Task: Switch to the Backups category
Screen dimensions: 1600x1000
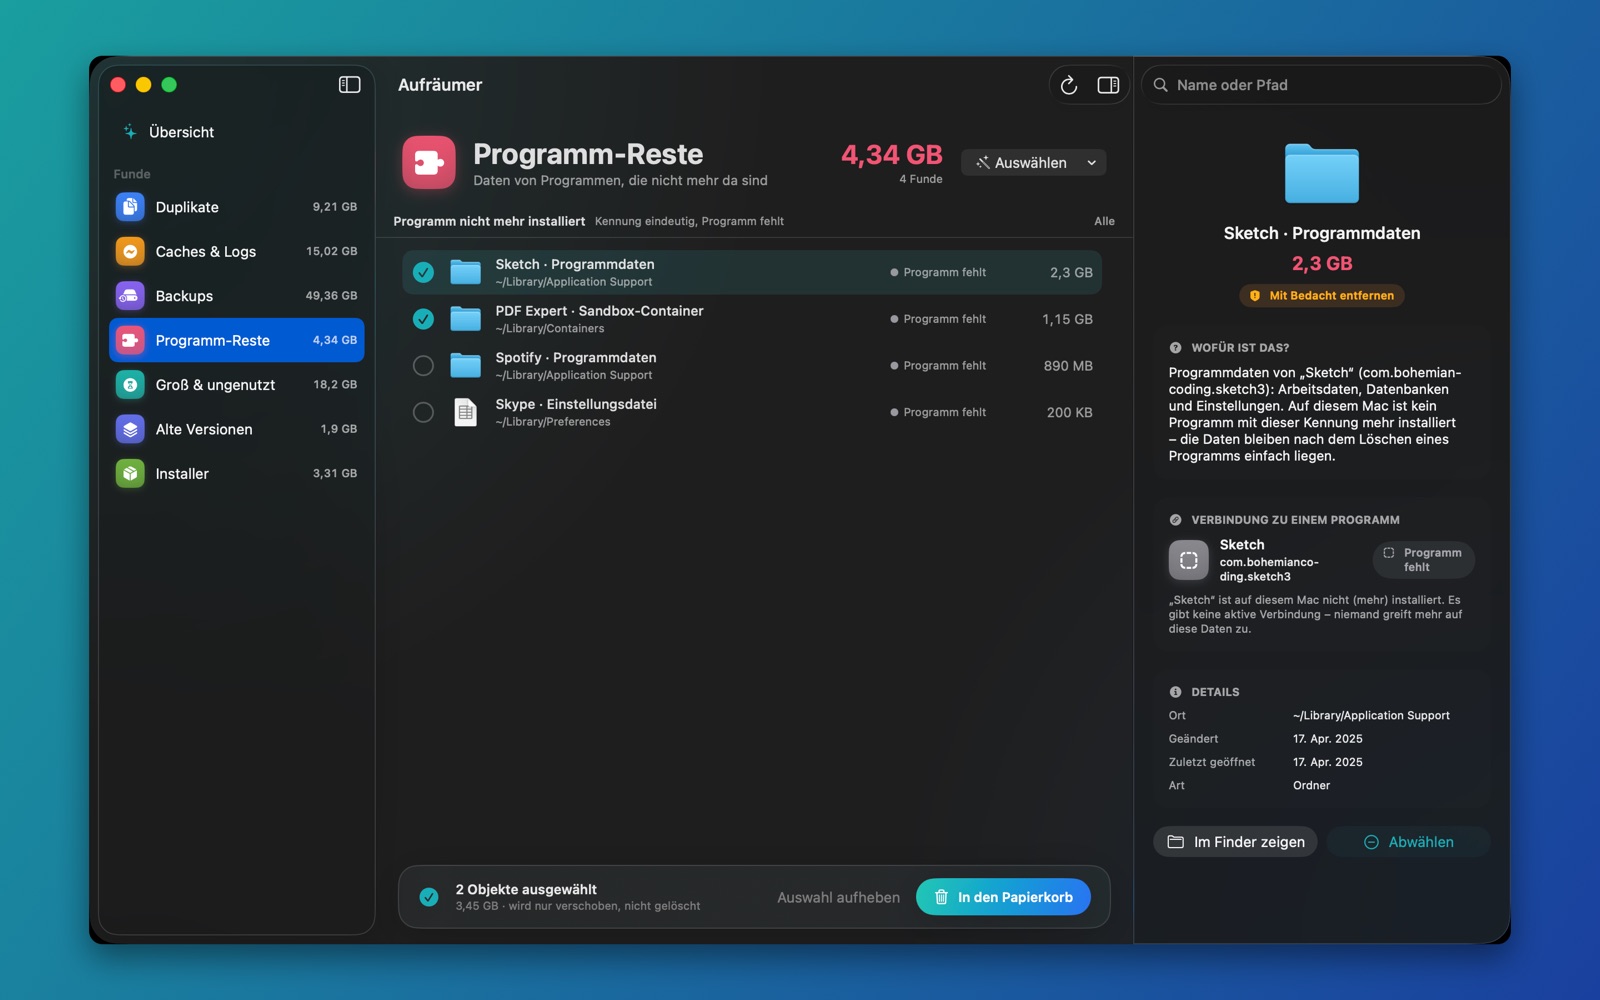Action: (x=236, y=296)
